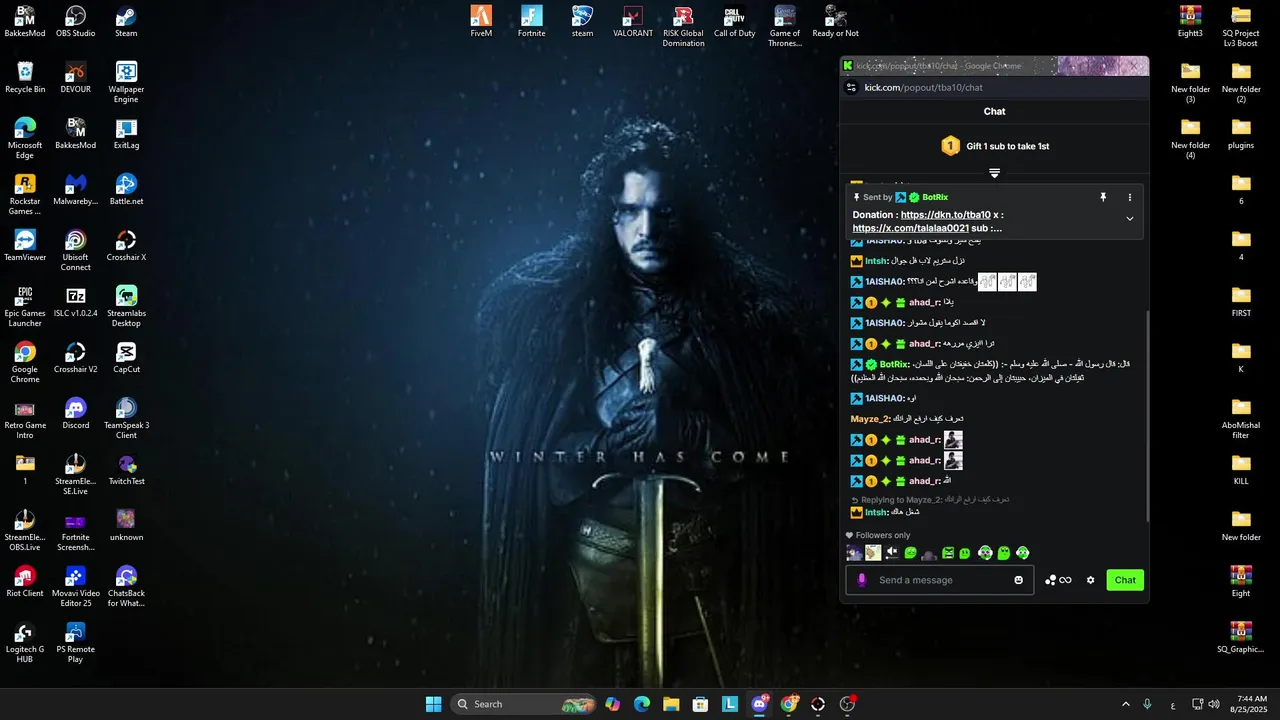This screenshot has width=1280, height=720.
Task: Open chat settings gear icon
Action: [x=1091, y=580]
